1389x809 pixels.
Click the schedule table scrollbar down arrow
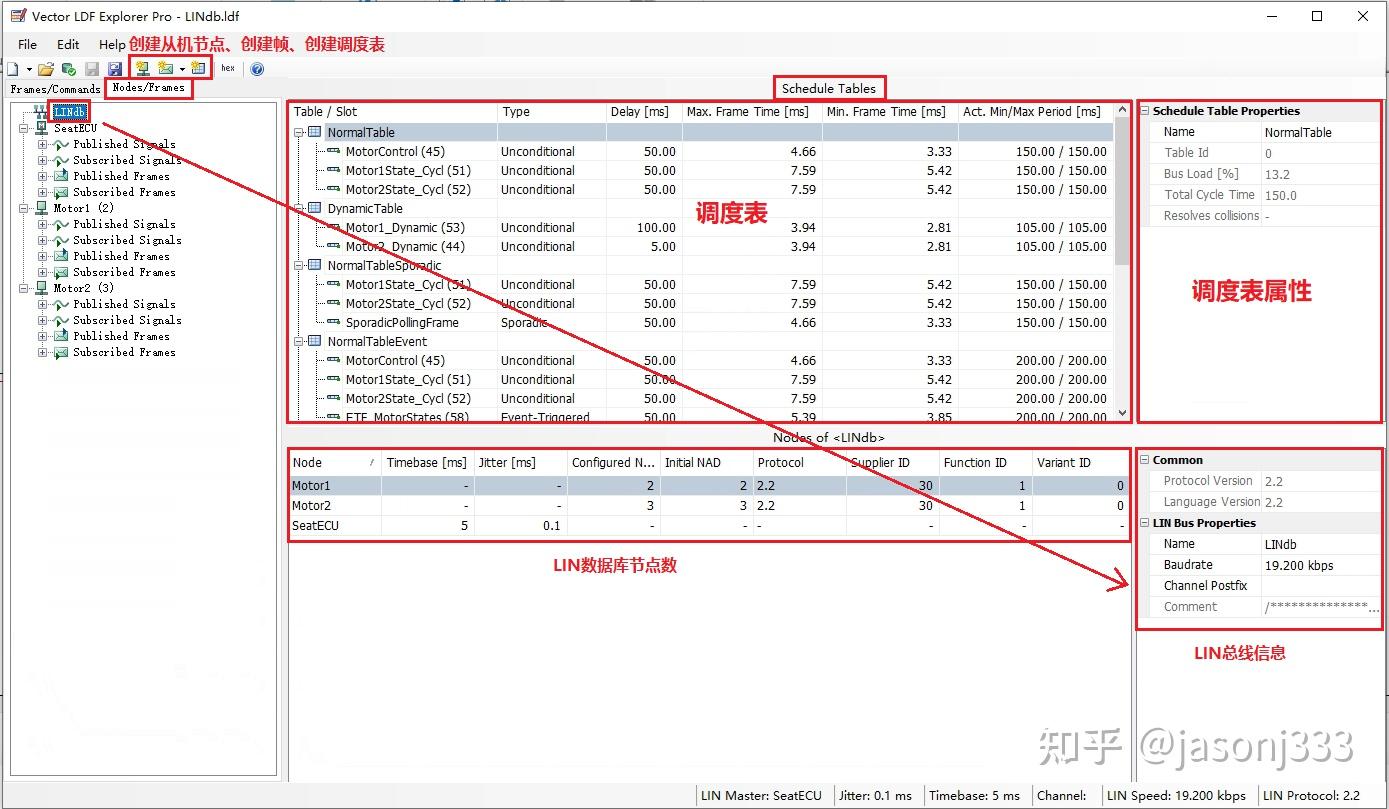[1122, 412]
